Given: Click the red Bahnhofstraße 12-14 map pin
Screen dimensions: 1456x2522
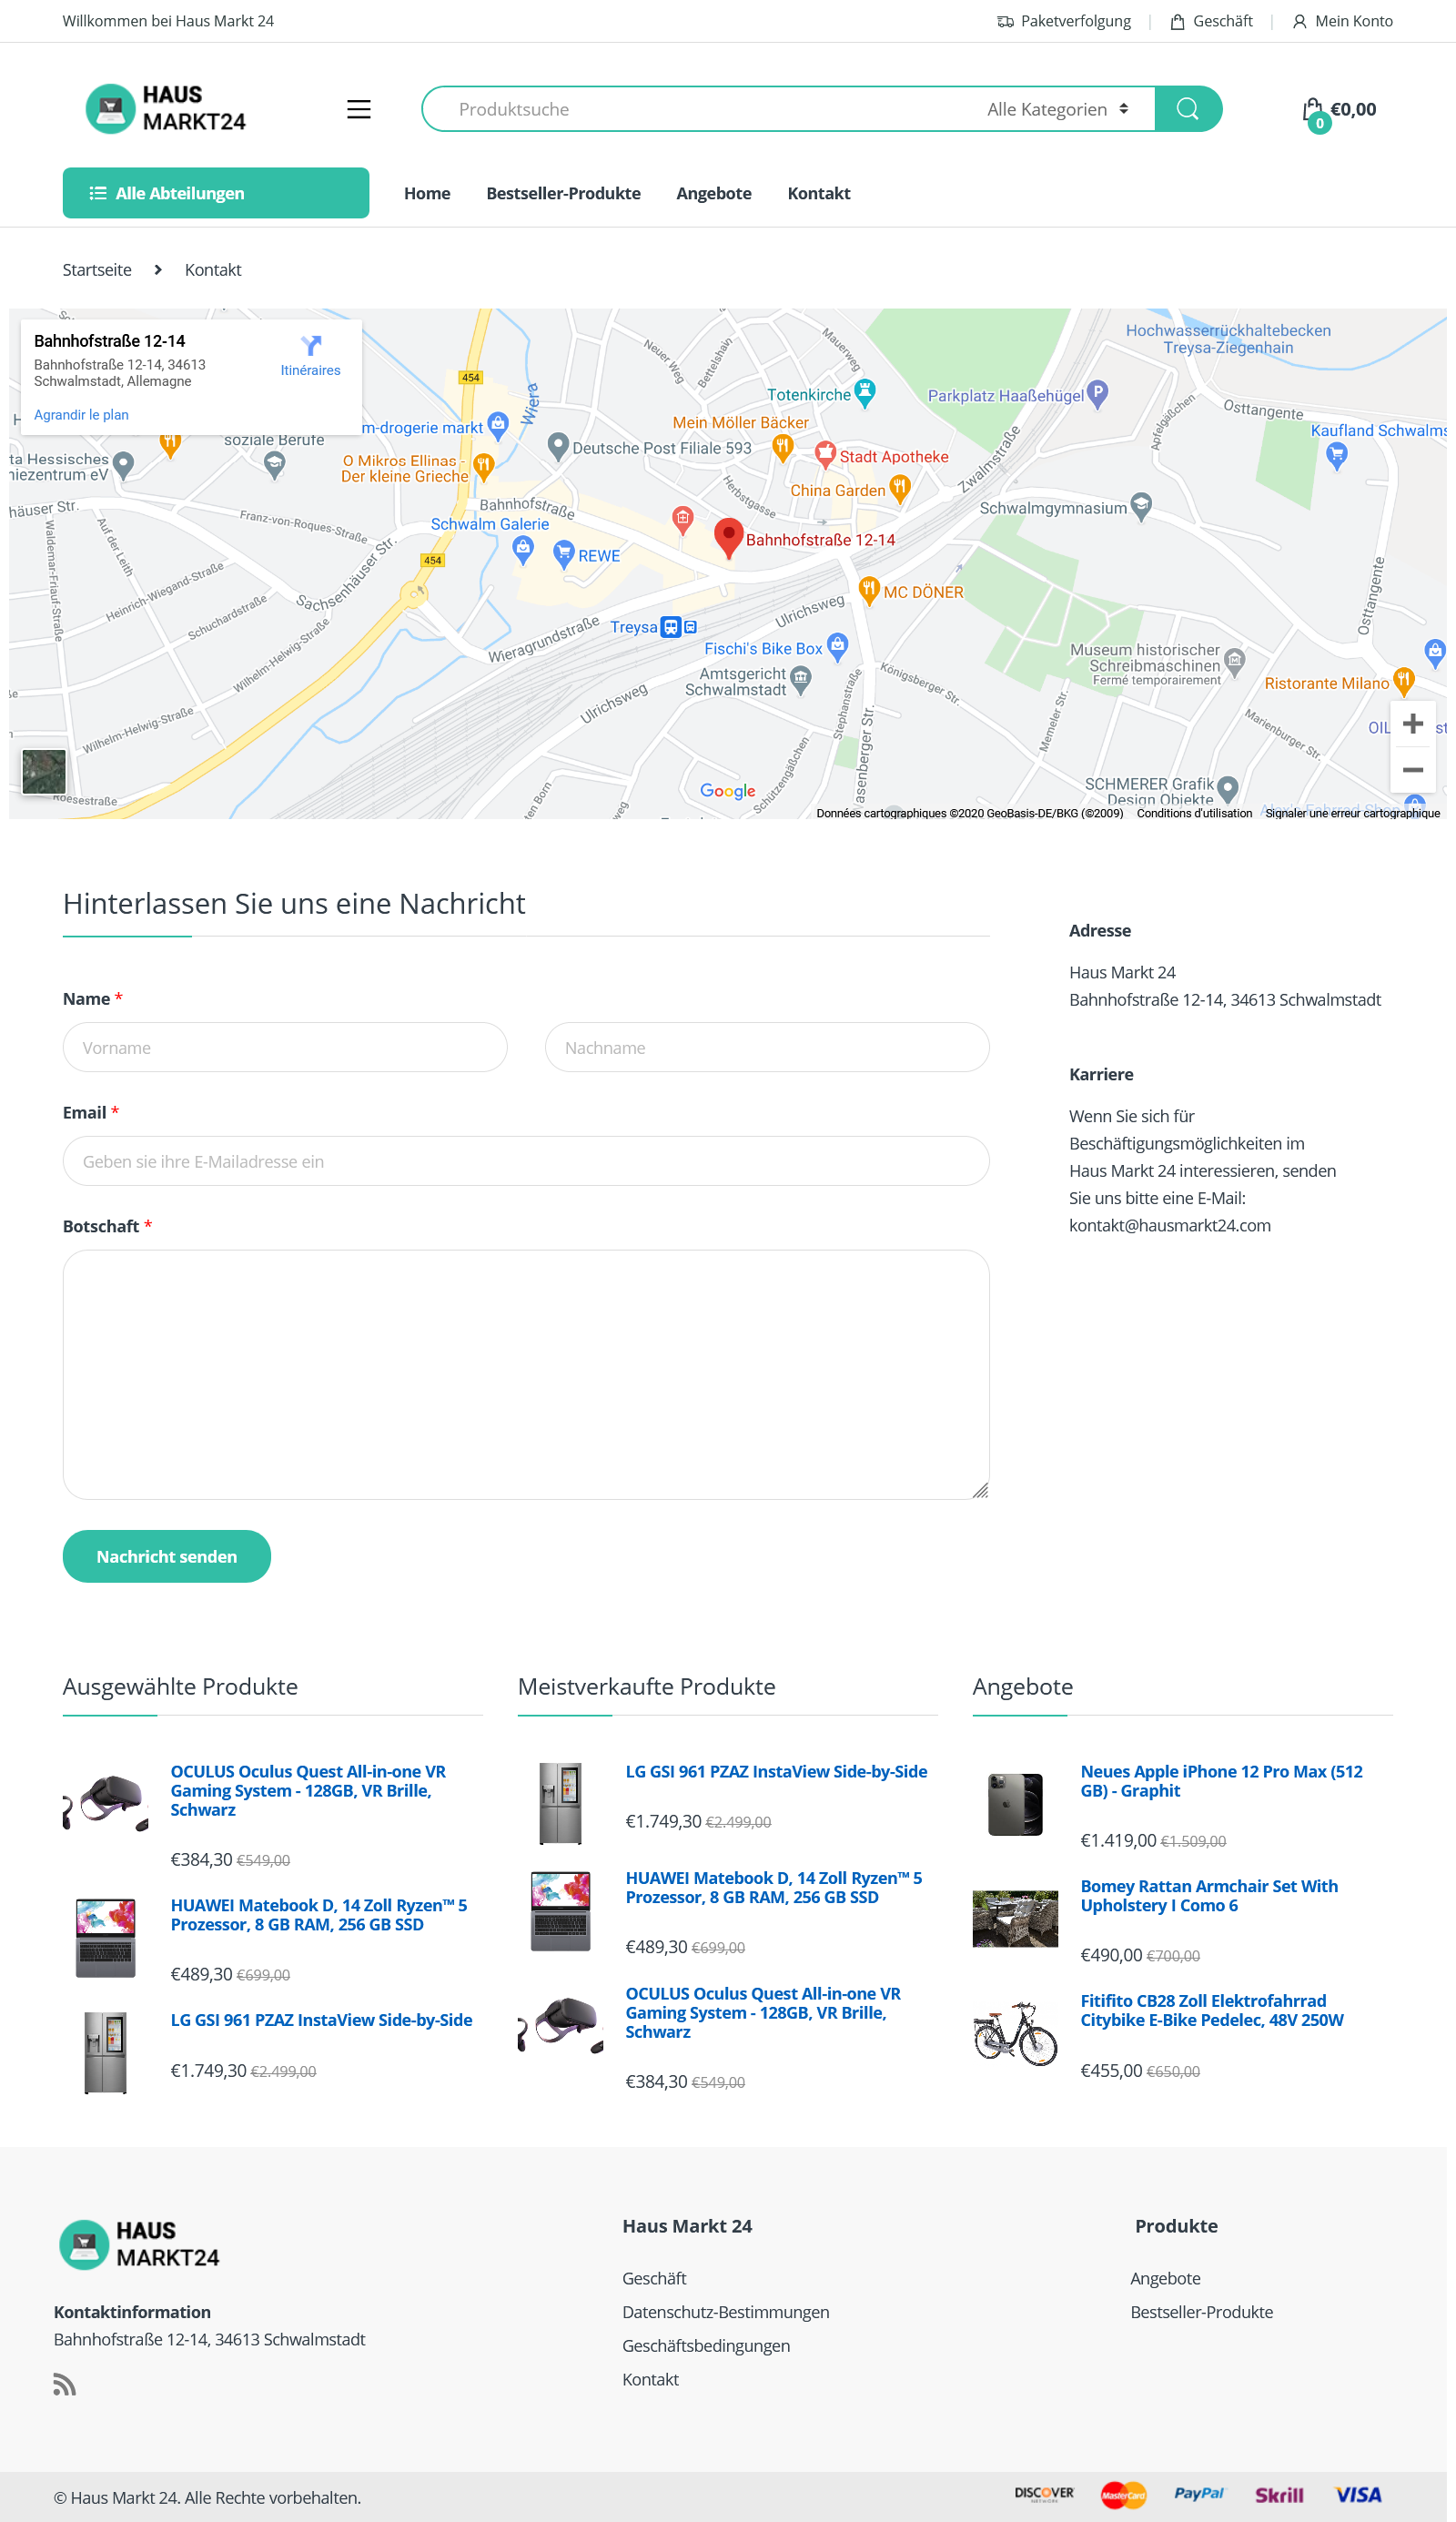Looking at the screenshot, I should tap(729, 537).
